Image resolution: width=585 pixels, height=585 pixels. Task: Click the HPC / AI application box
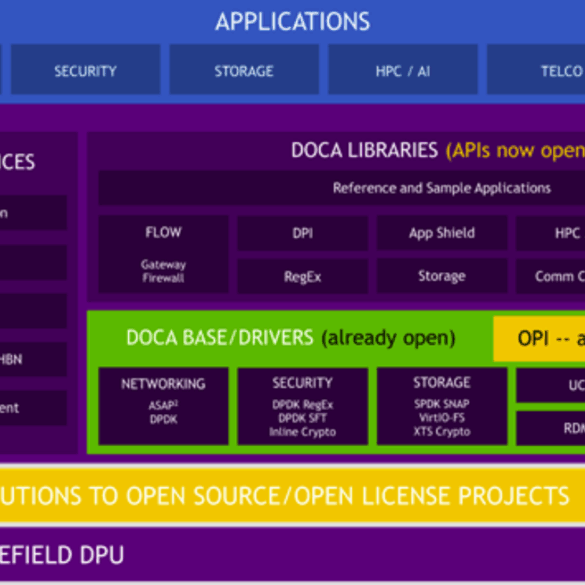pyautogui.click(x=403, y=69)
